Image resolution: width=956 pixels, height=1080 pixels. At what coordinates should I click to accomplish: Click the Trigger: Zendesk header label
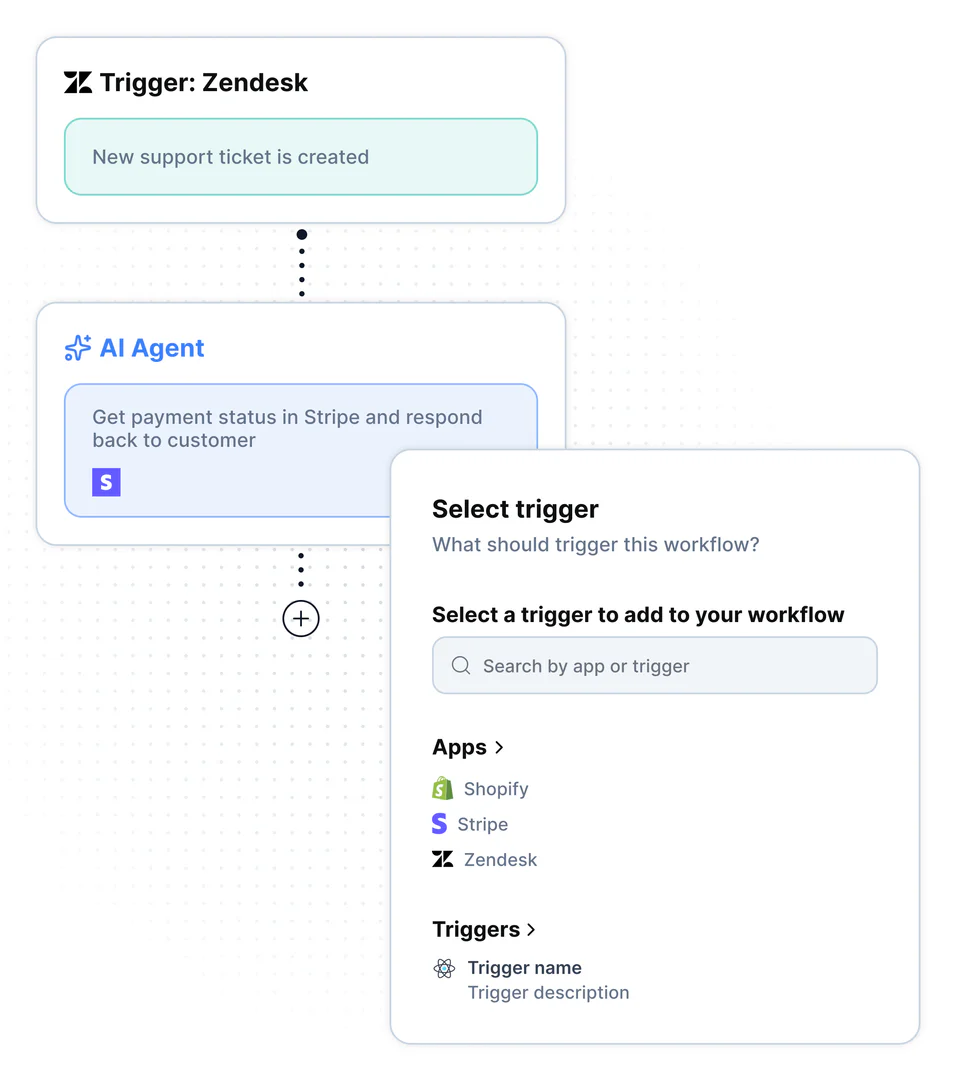tap(203, 83)
